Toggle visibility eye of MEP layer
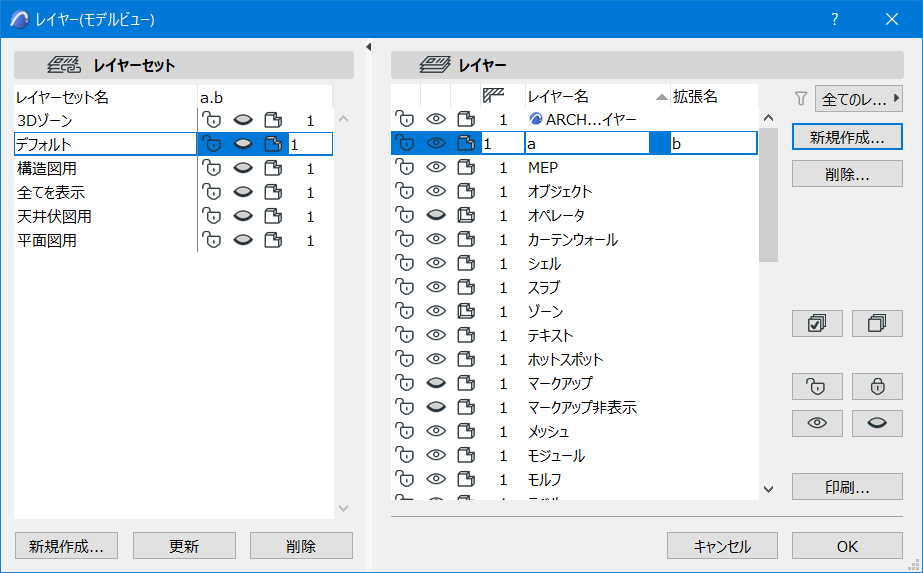The height and width of the screenshot is (573, 923). tap(436, 168)
